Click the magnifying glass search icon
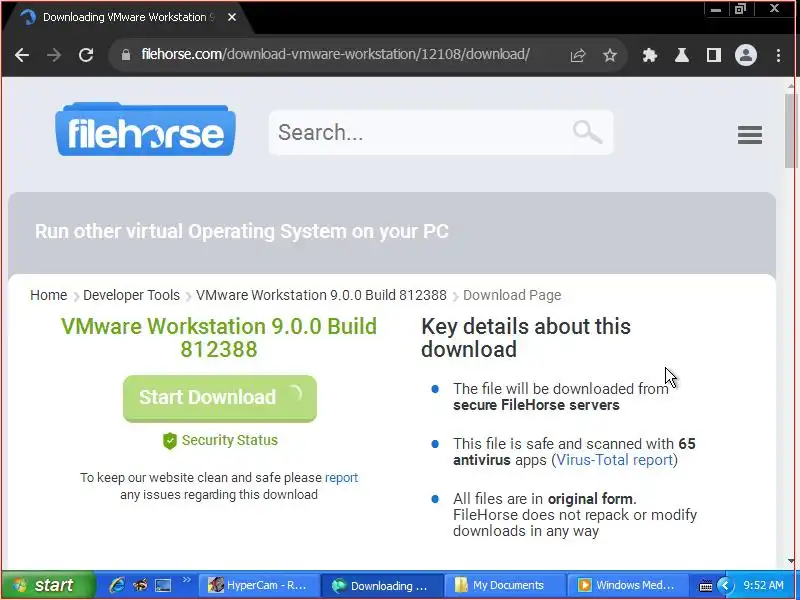Image resolution: width=800 pixels, height=600 pixels. tap(588, 133)
